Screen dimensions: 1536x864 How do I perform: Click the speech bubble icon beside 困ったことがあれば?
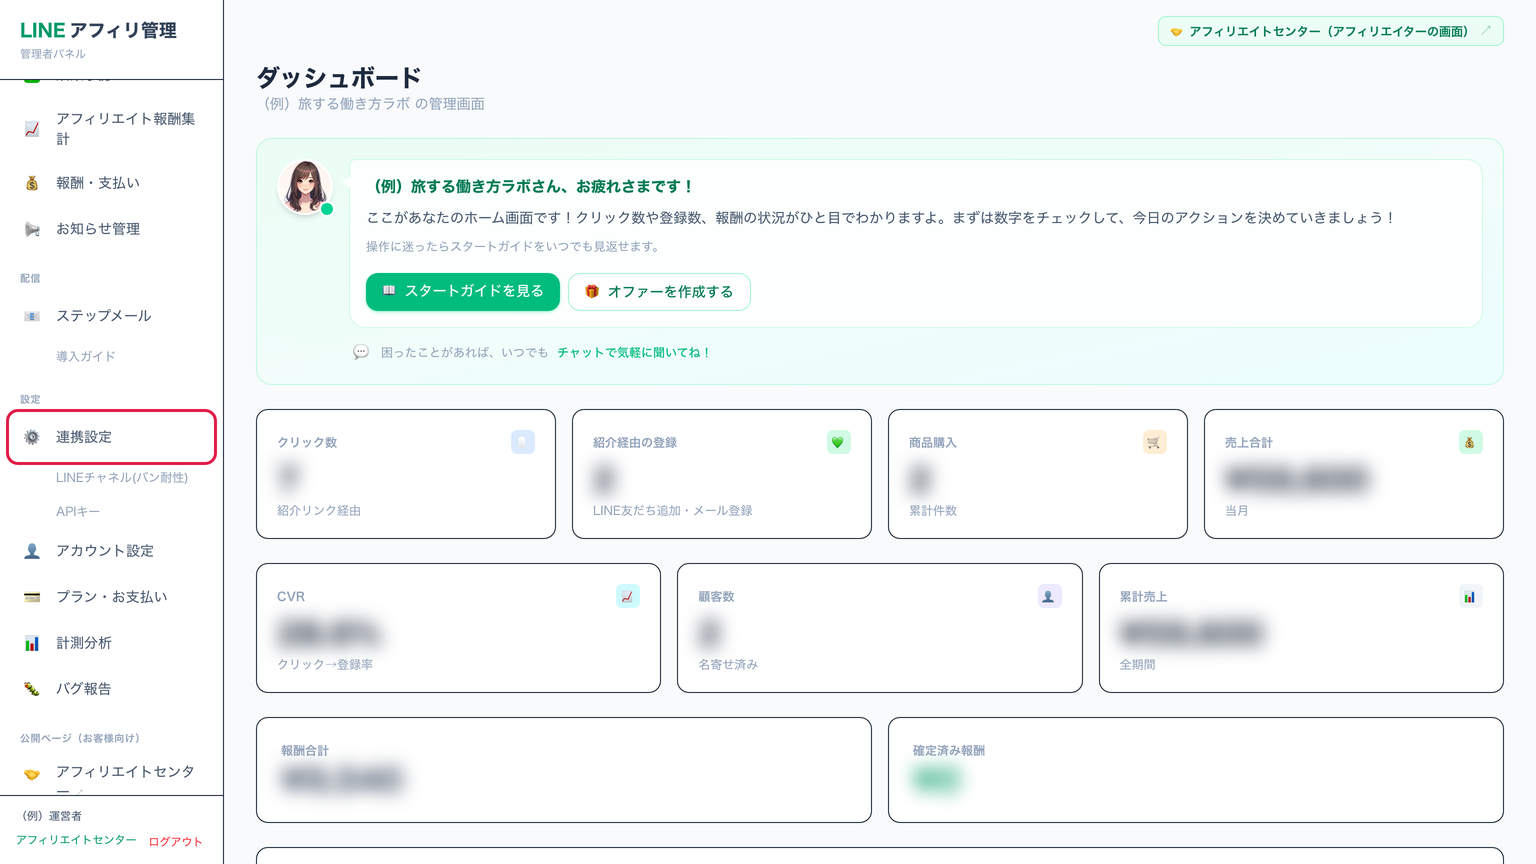coord(361,352)
